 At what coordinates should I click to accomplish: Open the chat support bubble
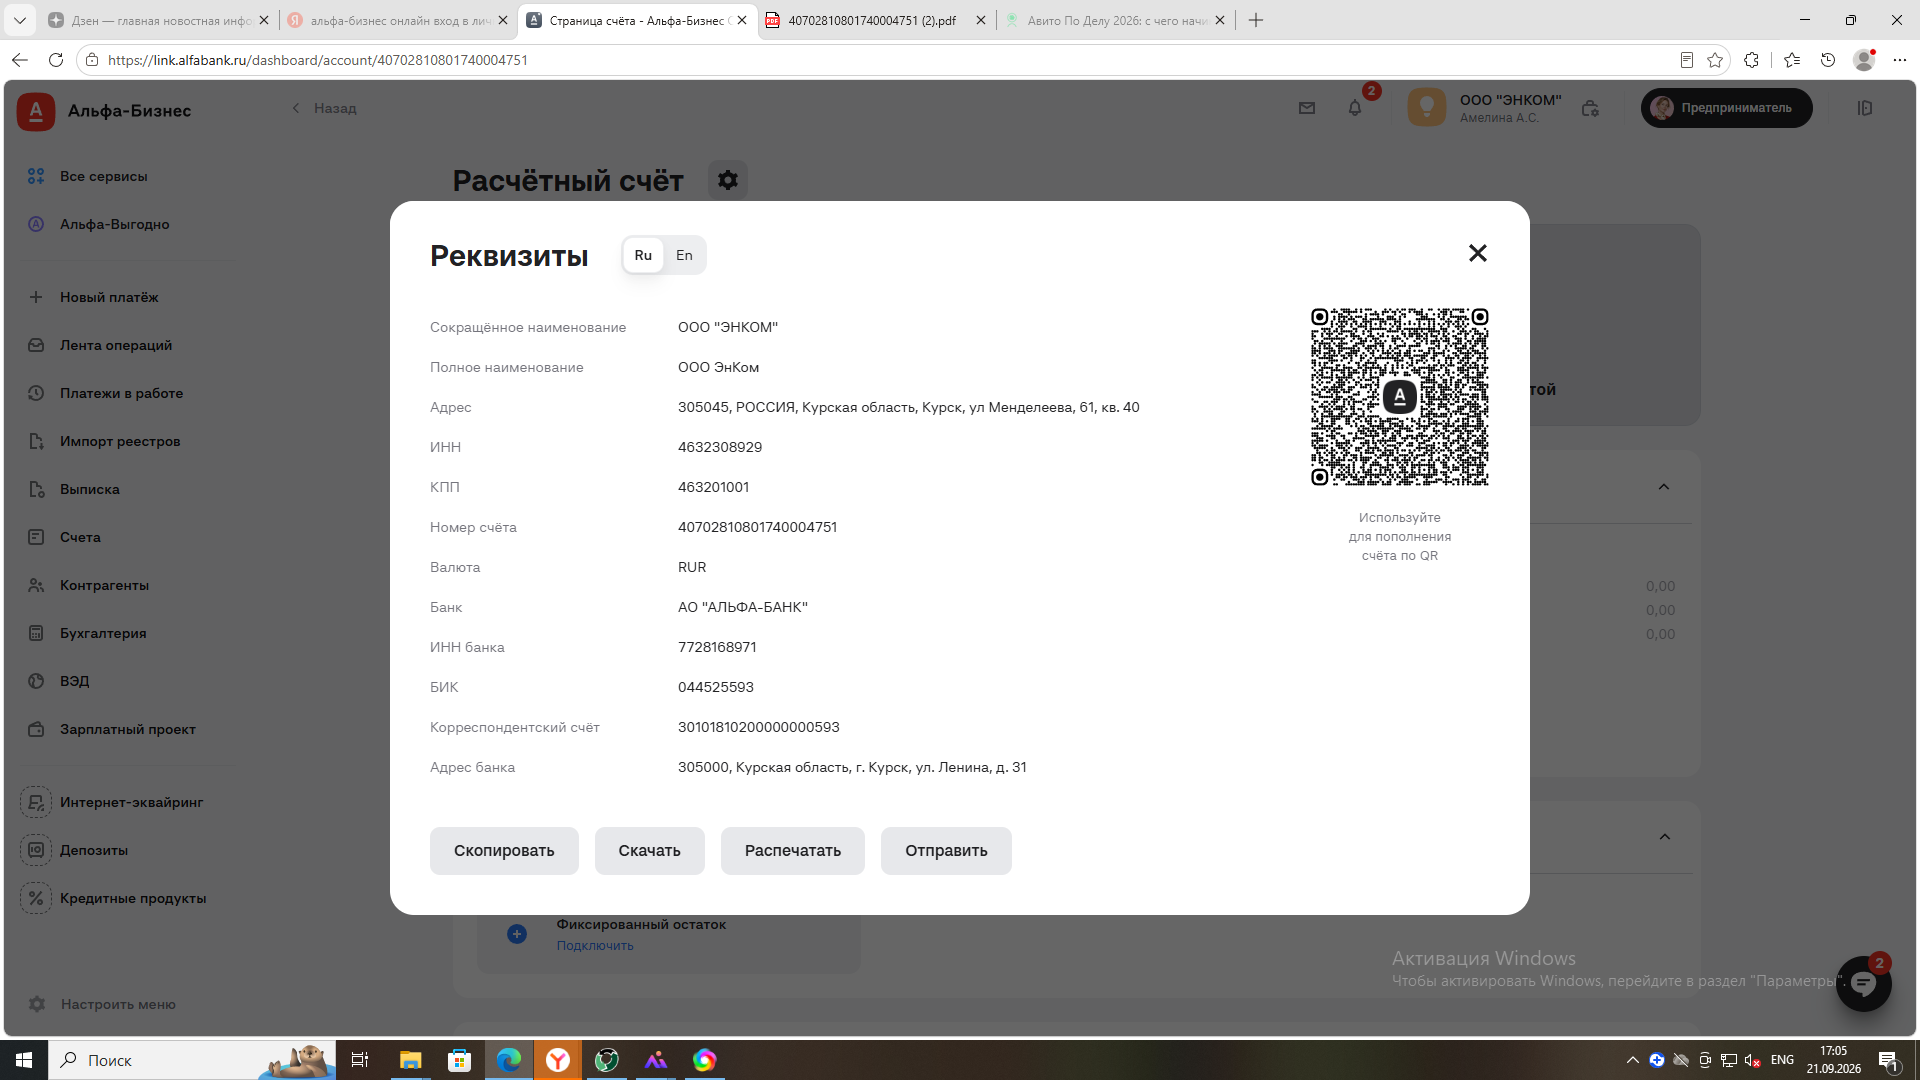1863,984
